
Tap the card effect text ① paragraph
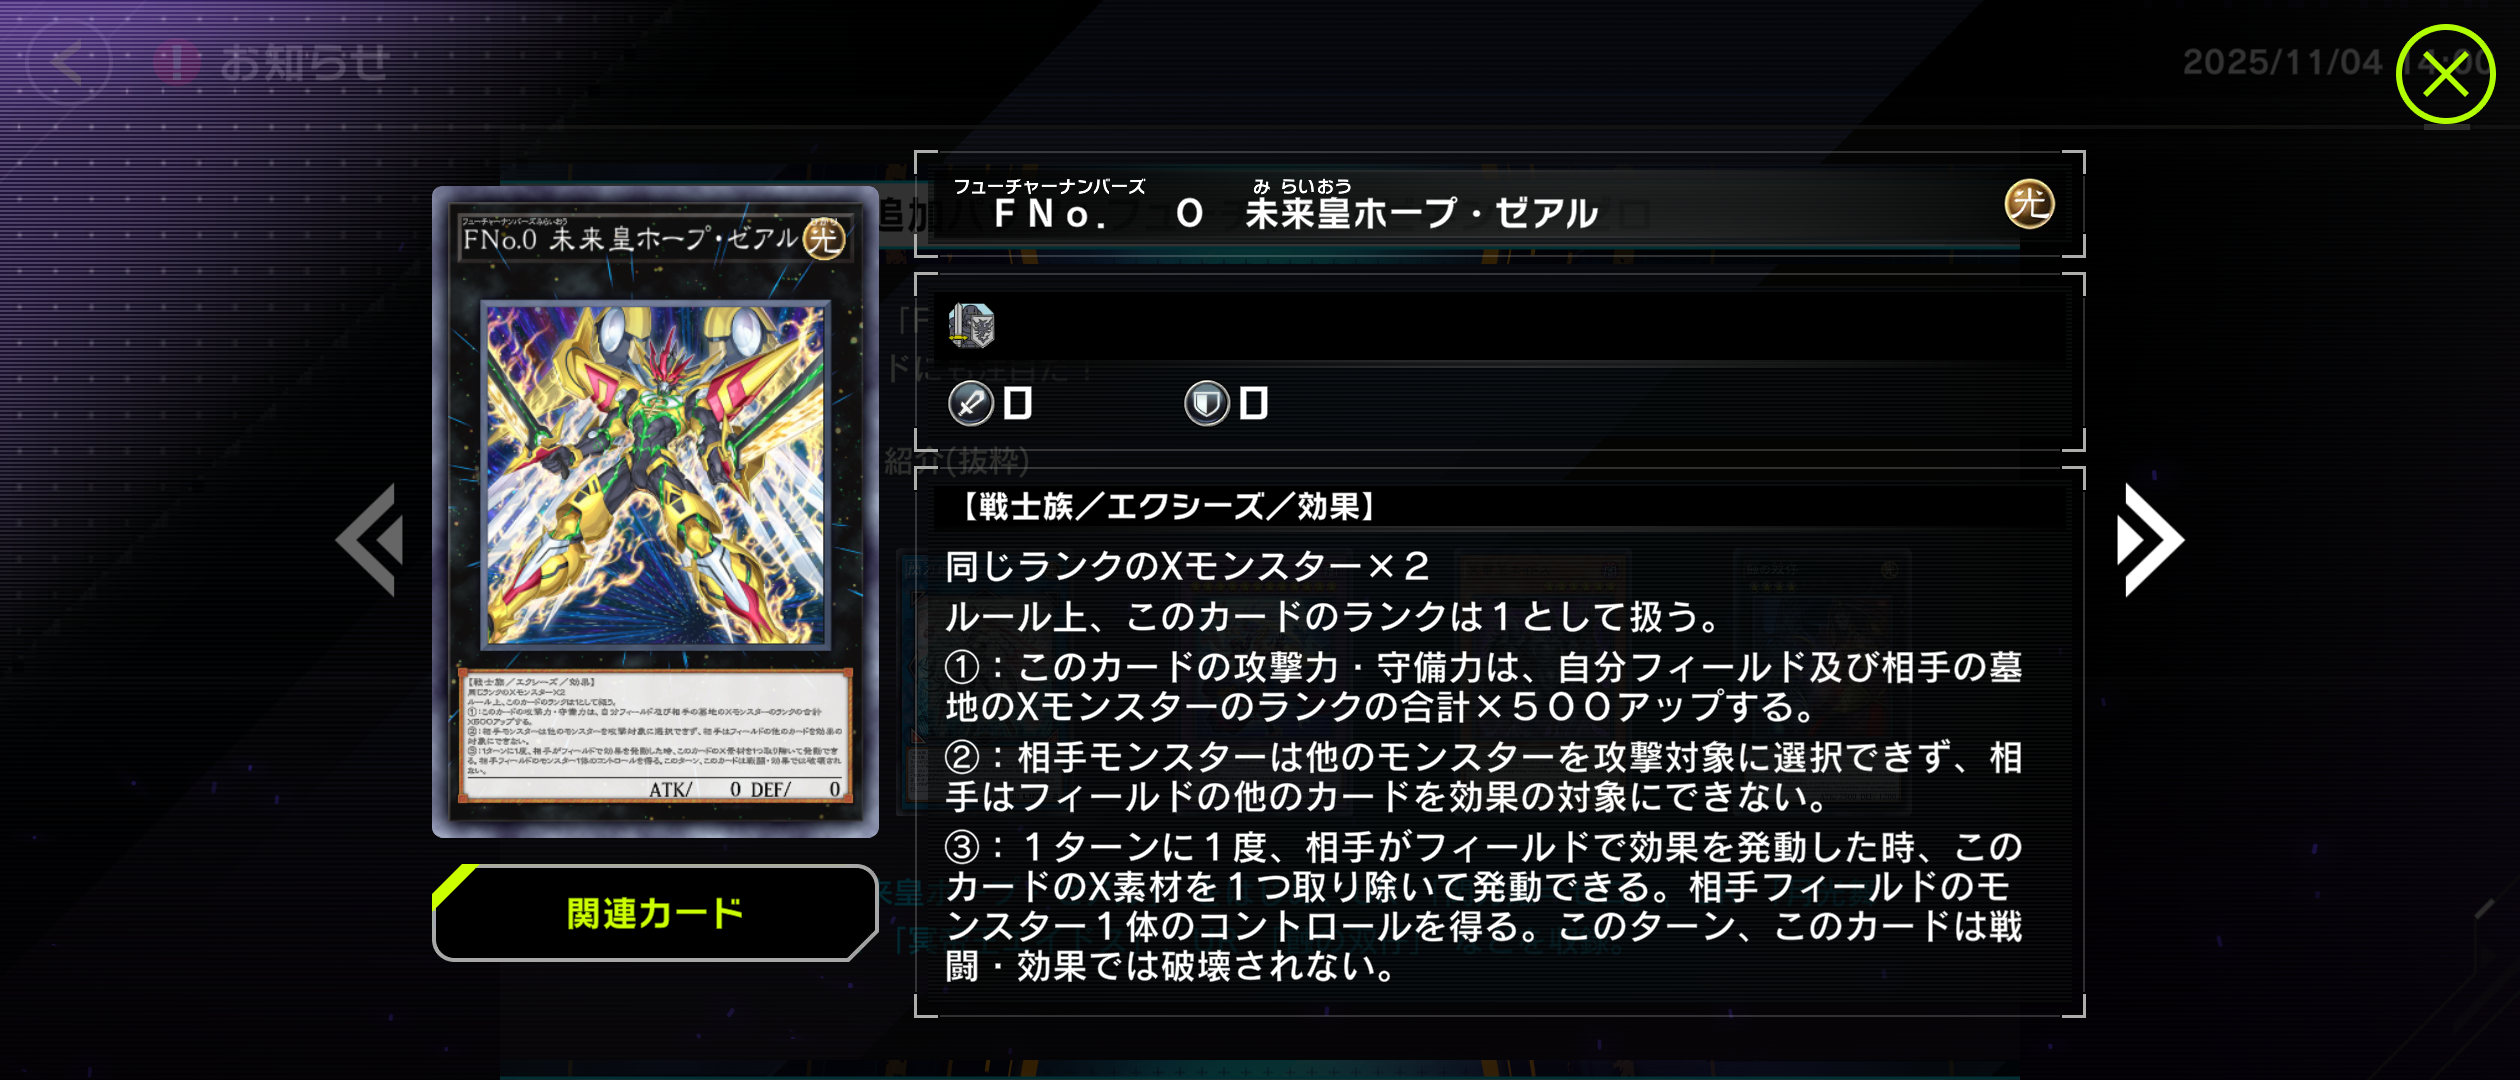(1484, 687)
